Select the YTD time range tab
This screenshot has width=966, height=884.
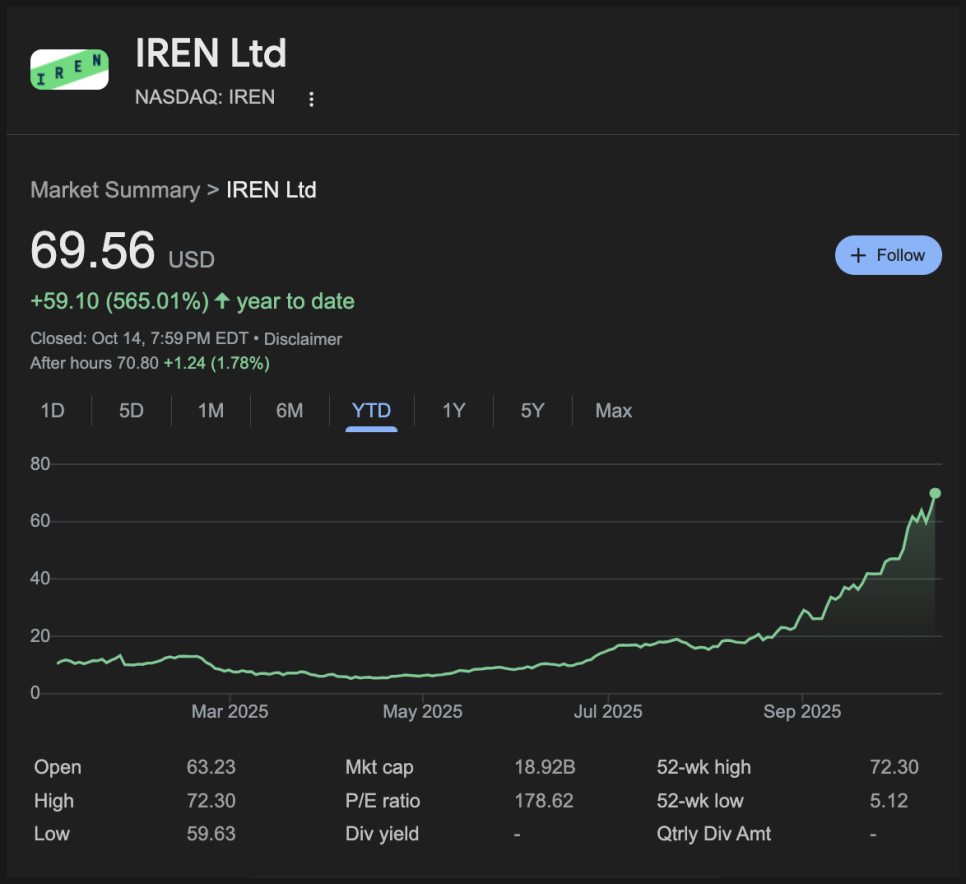click(371, 411)
